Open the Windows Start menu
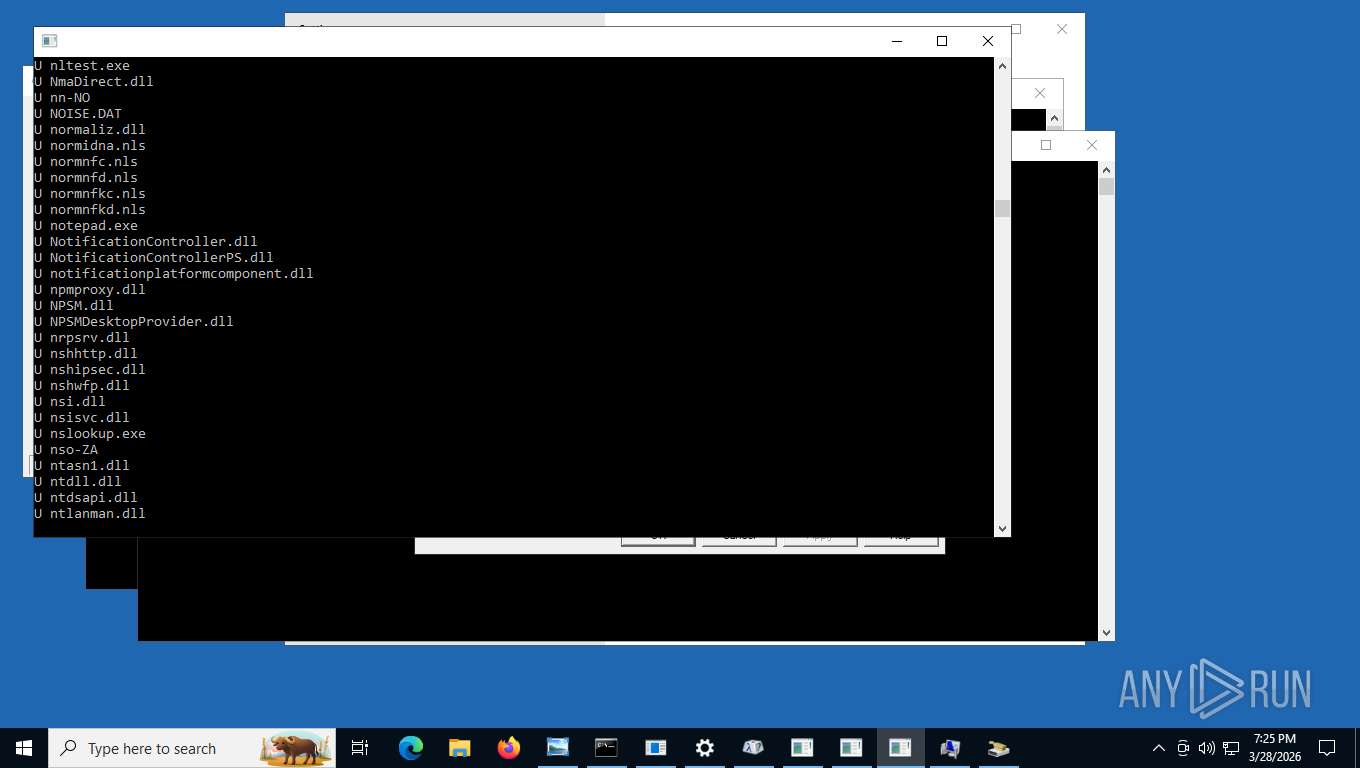 pos(24,748)
